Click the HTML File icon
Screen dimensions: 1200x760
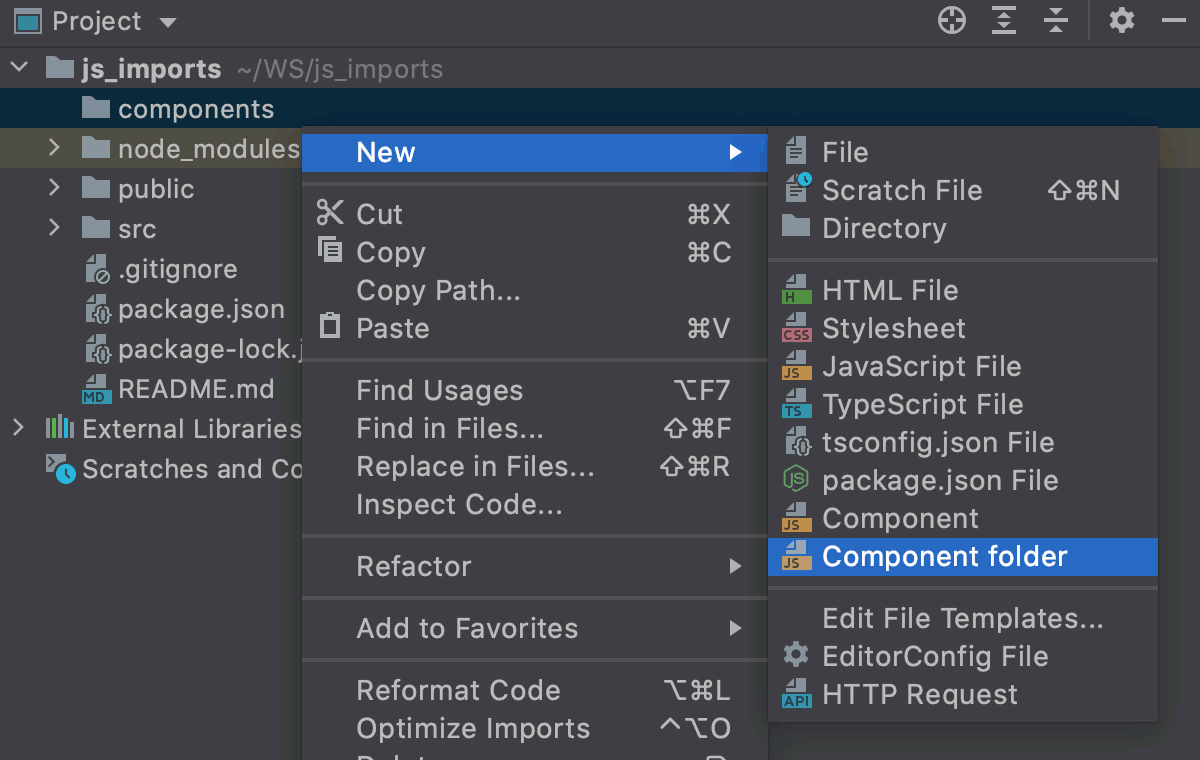797,290
